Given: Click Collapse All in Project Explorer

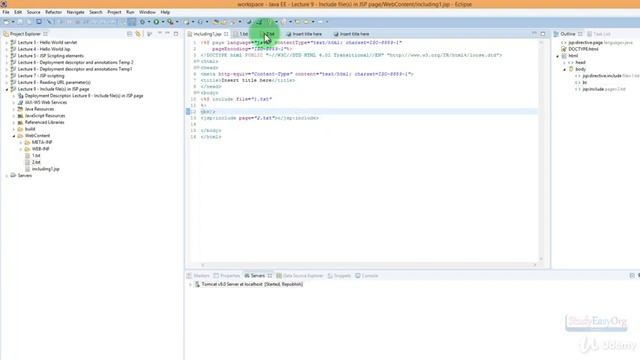Looking at the screenshot, I should pos(129,34).
